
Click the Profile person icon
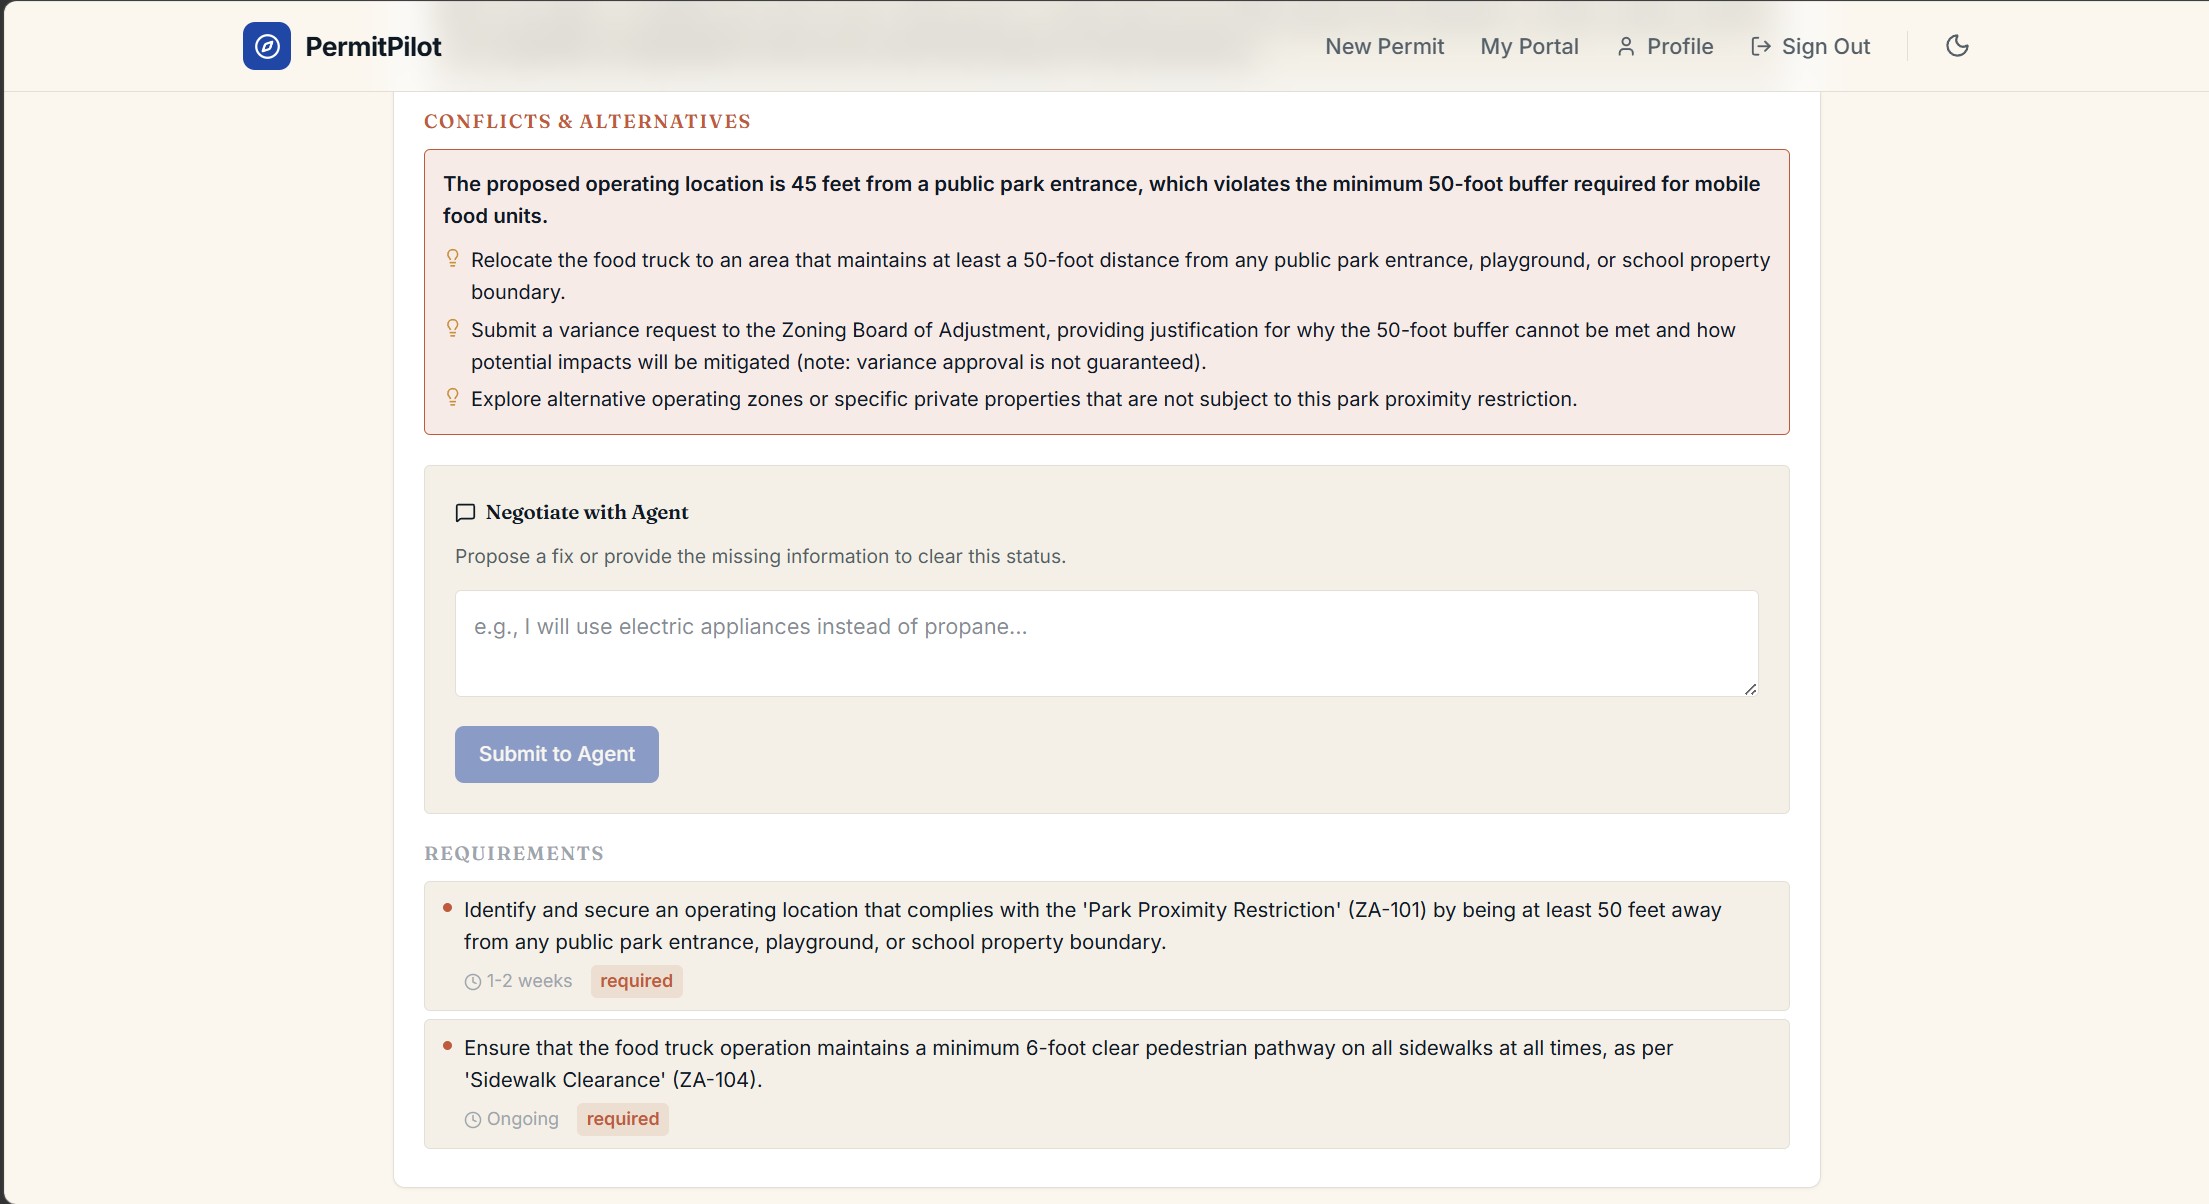[1626, 47]
